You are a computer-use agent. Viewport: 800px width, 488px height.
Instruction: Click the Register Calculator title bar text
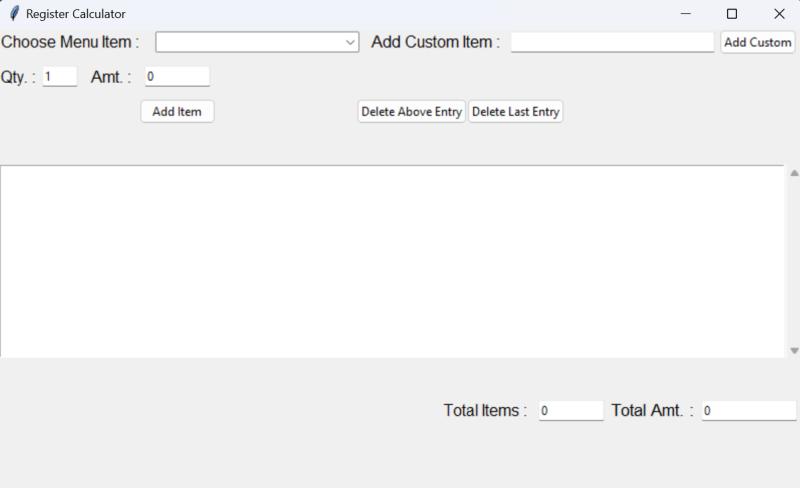coord(76,14)
